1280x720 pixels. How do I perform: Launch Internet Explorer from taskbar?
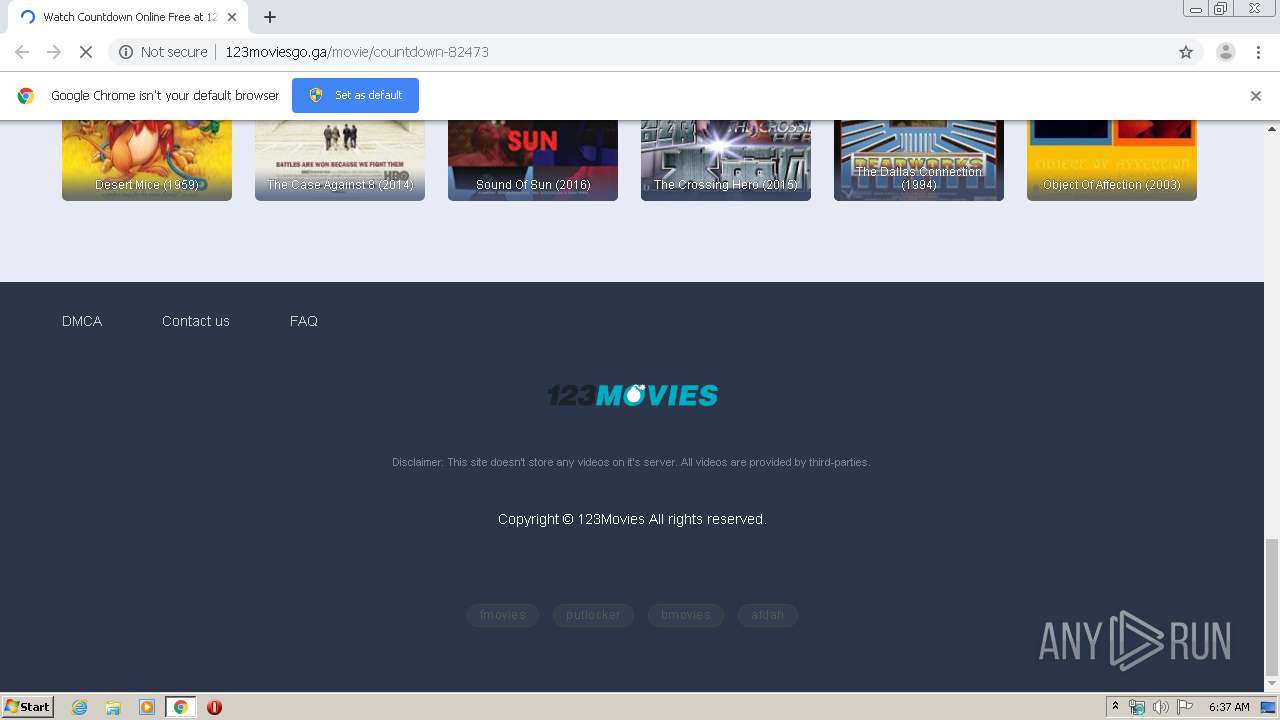coord(80,707)
